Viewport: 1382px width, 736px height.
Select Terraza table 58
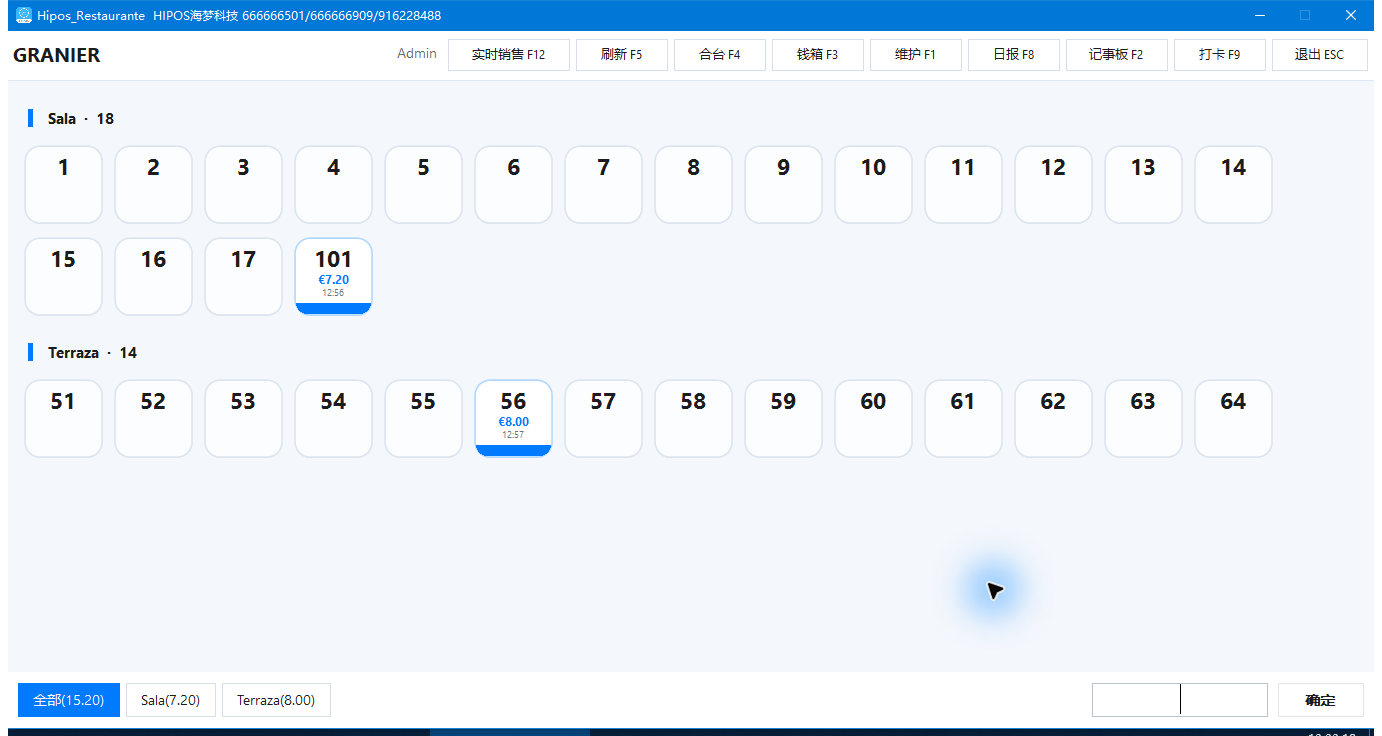[x=694, y=419]
